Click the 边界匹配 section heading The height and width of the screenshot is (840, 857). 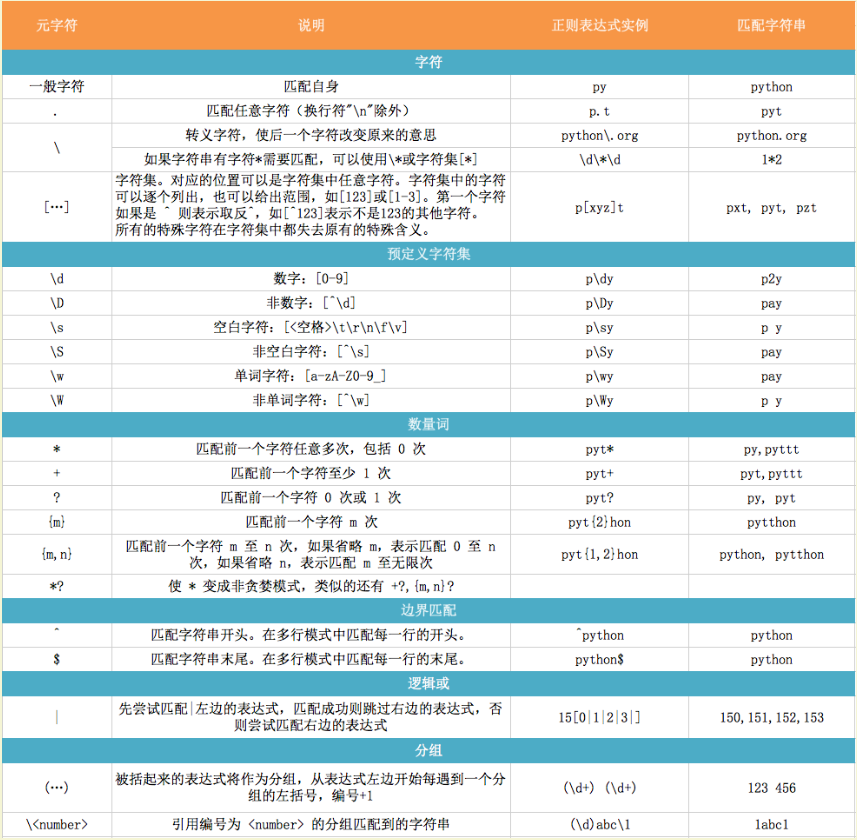click(x=428, y=609)
